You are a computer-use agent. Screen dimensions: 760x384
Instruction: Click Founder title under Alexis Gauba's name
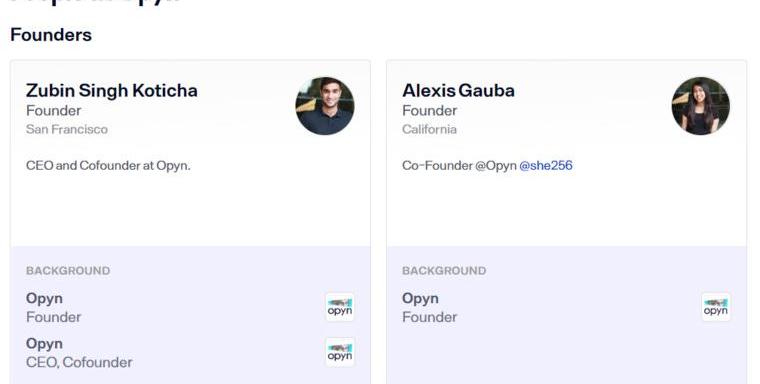(x=429, y=111)
